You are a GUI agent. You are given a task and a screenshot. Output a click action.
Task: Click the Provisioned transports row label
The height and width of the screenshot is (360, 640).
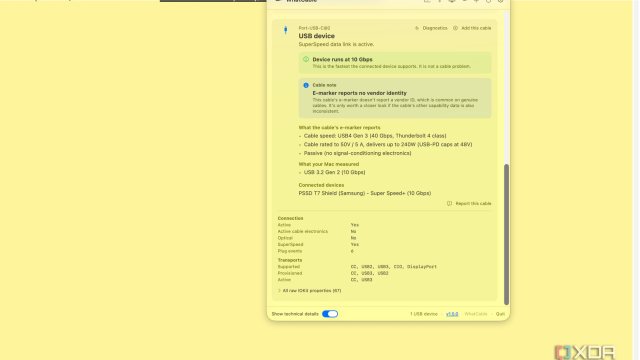point(290,273)
